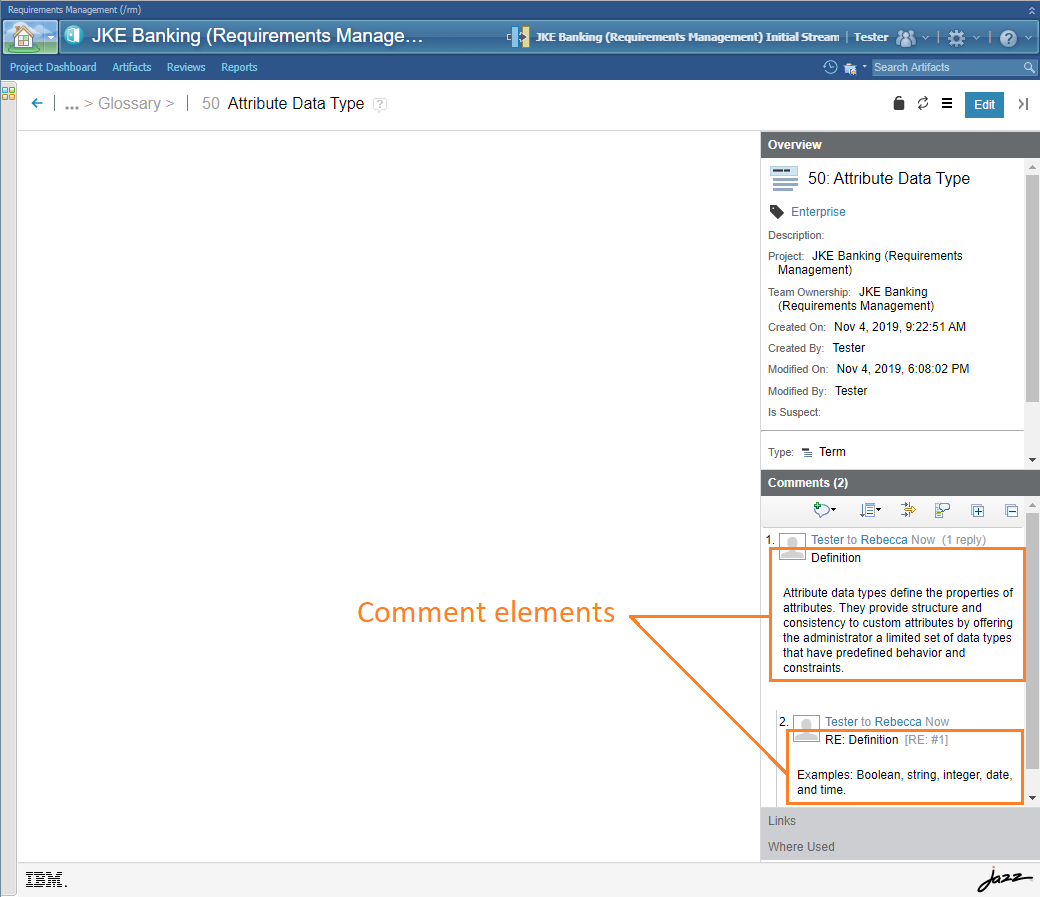Click the IBM logo in footer
1040x897 pixels.
45,880
